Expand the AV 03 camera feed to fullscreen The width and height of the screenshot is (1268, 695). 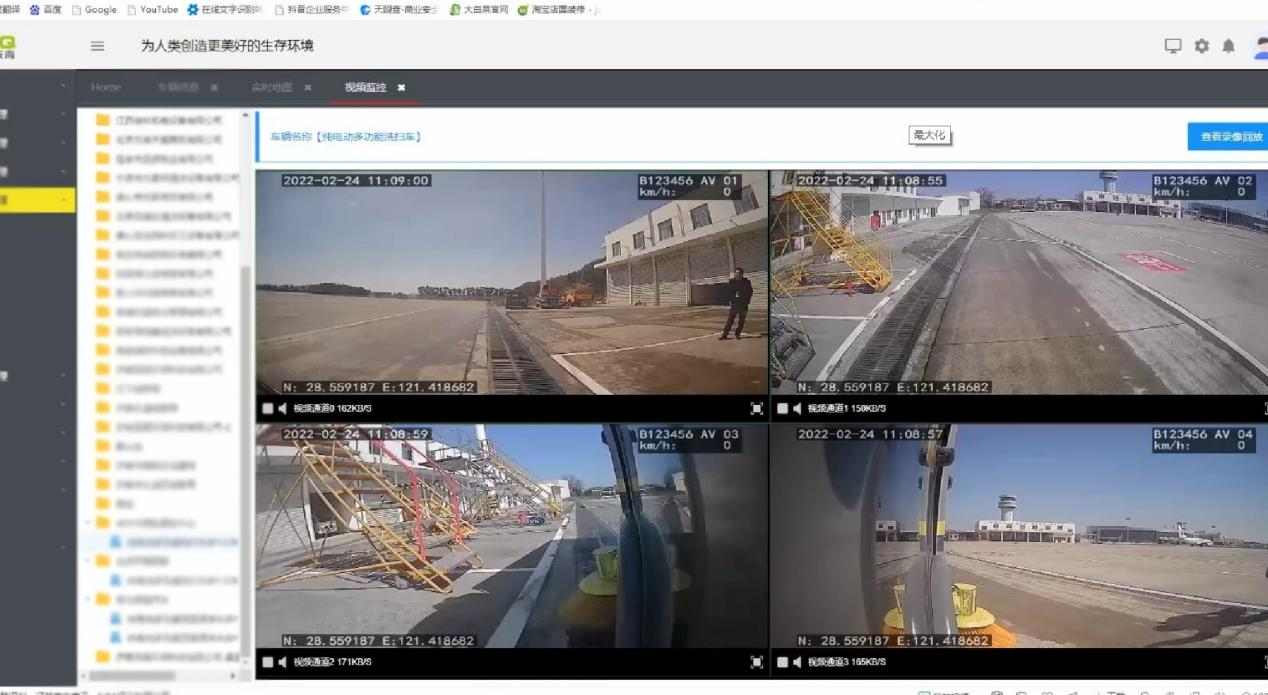coord(756,662)
